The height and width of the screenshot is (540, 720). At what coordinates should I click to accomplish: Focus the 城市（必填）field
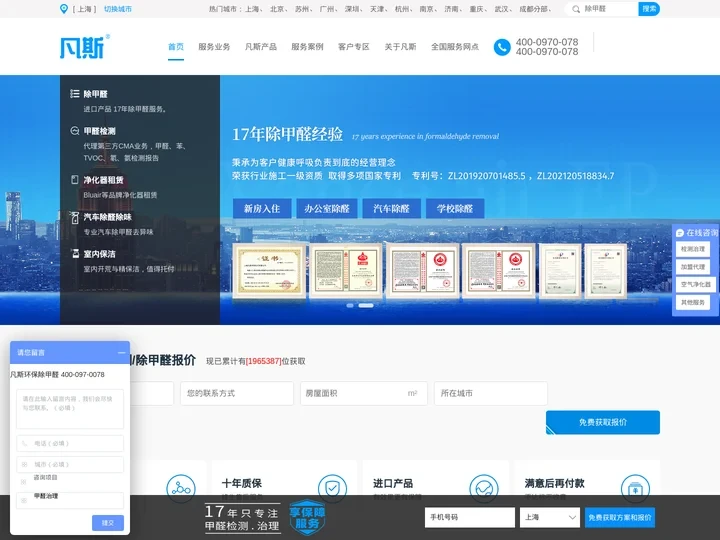(x=70, y=464)
